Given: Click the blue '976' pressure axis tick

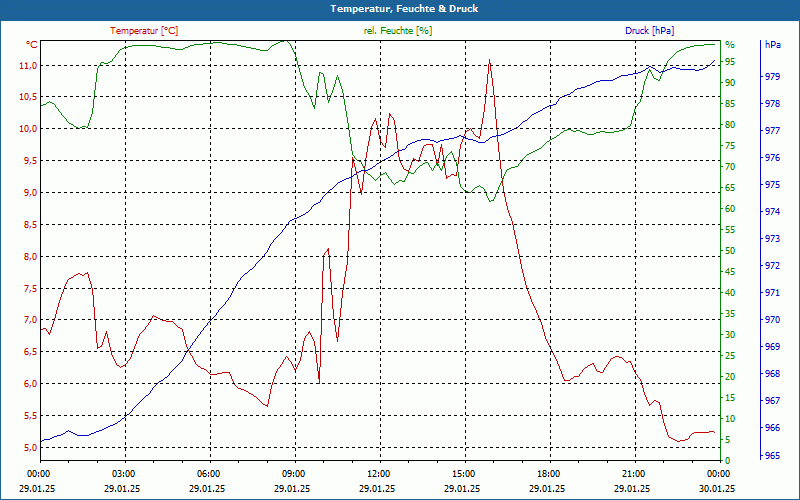Looking at the screenshot, I should click(772, 158).
